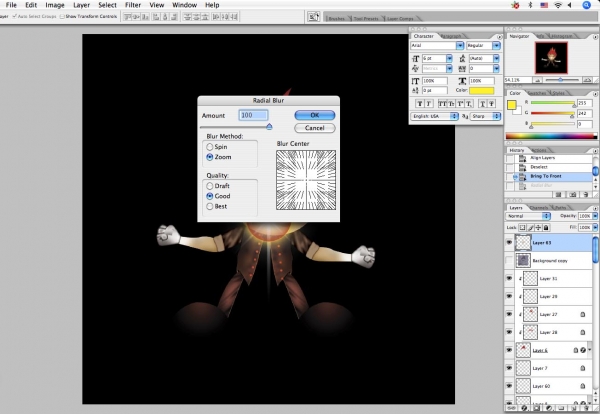
Task: Choose Good quality
Action: (x=218, y=196)
